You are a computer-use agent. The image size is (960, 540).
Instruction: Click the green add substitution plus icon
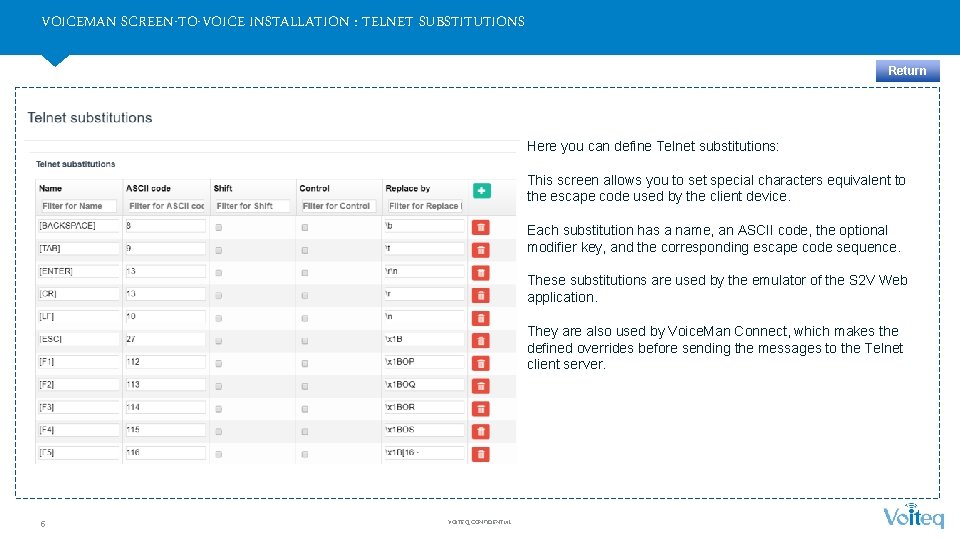481,190
